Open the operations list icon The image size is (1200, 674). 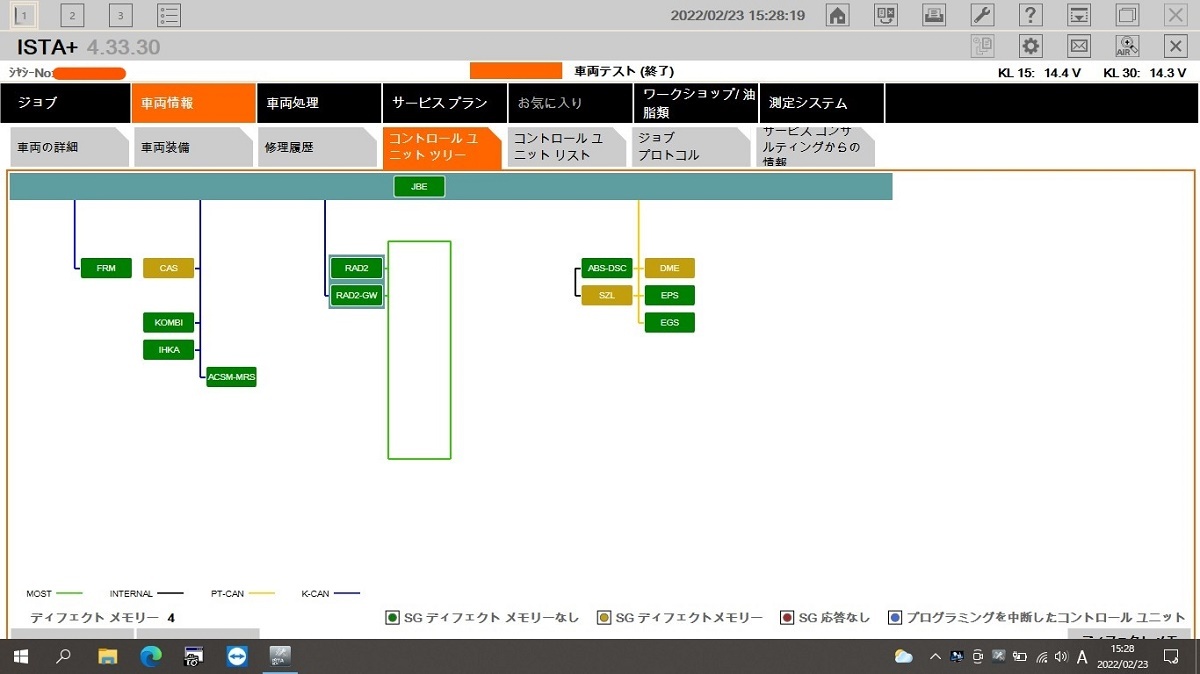(x=169, y=15)
